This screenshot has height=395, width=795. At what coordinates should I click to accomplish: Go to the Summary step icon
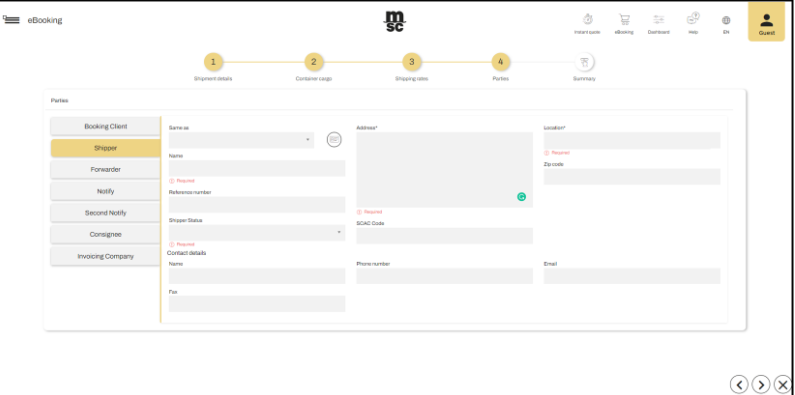(x=584, y=62)
